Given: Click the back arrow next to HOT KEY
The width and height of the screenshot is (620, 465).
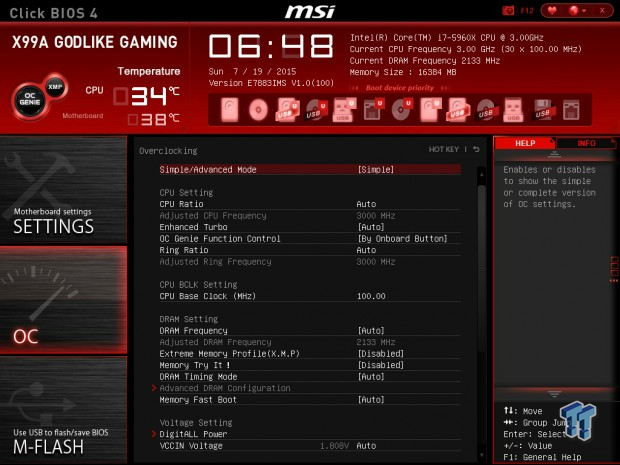Looking at the screenshot, I should [476, 149].
